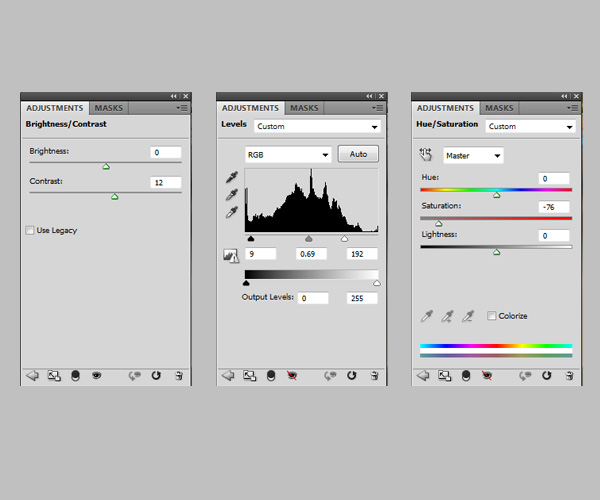Click reset icon in Levels panel
The image size is (600, 500).
(x=351, y=376)
